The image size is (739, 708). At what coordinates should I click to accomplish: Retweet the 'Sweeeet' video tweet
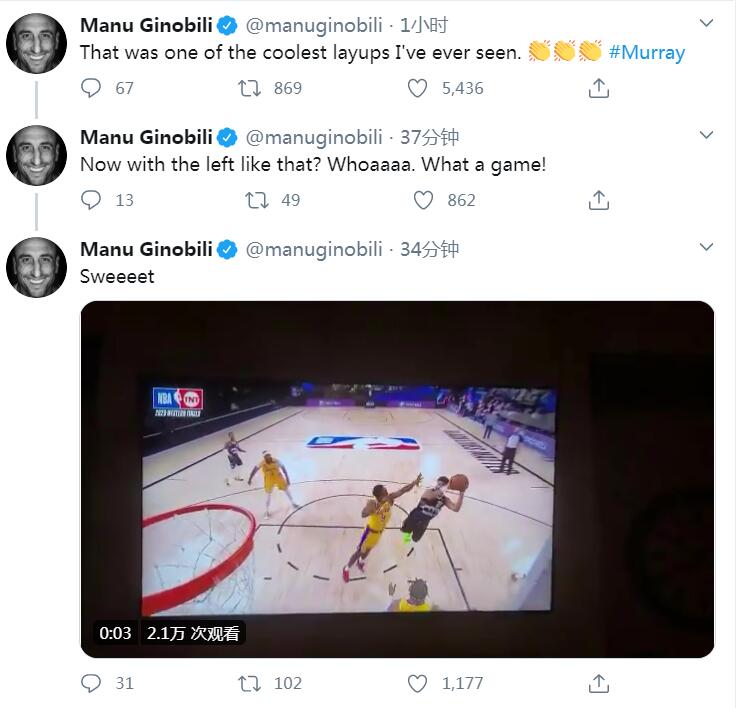(247, 683)
